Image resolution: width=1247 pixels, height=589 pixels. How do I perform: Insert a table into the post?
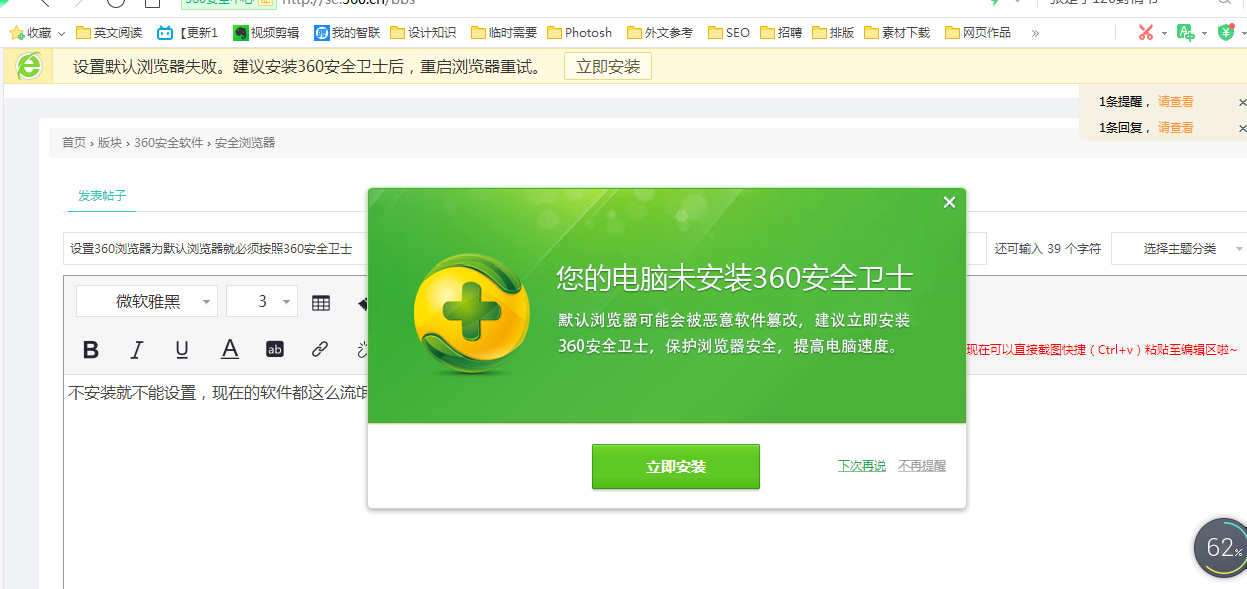pyautogui.click(x=319, y=302)
